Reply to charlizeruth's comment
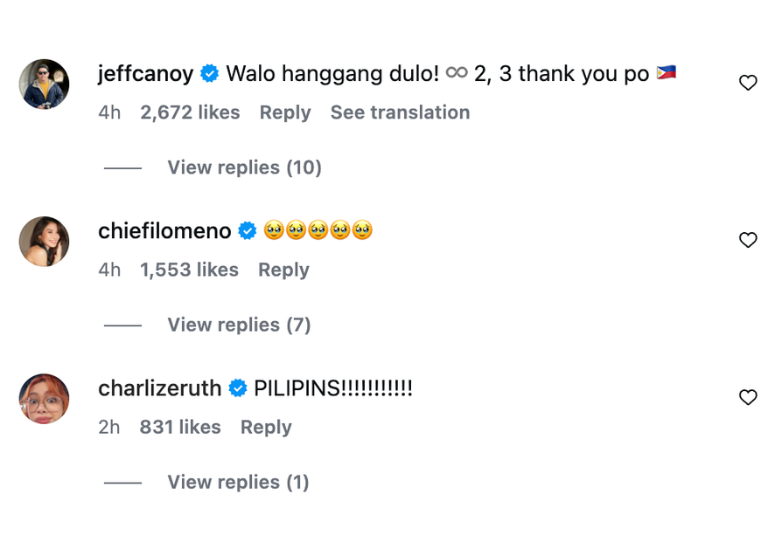This screenshot has height=550, width=775. pos(265,427)
